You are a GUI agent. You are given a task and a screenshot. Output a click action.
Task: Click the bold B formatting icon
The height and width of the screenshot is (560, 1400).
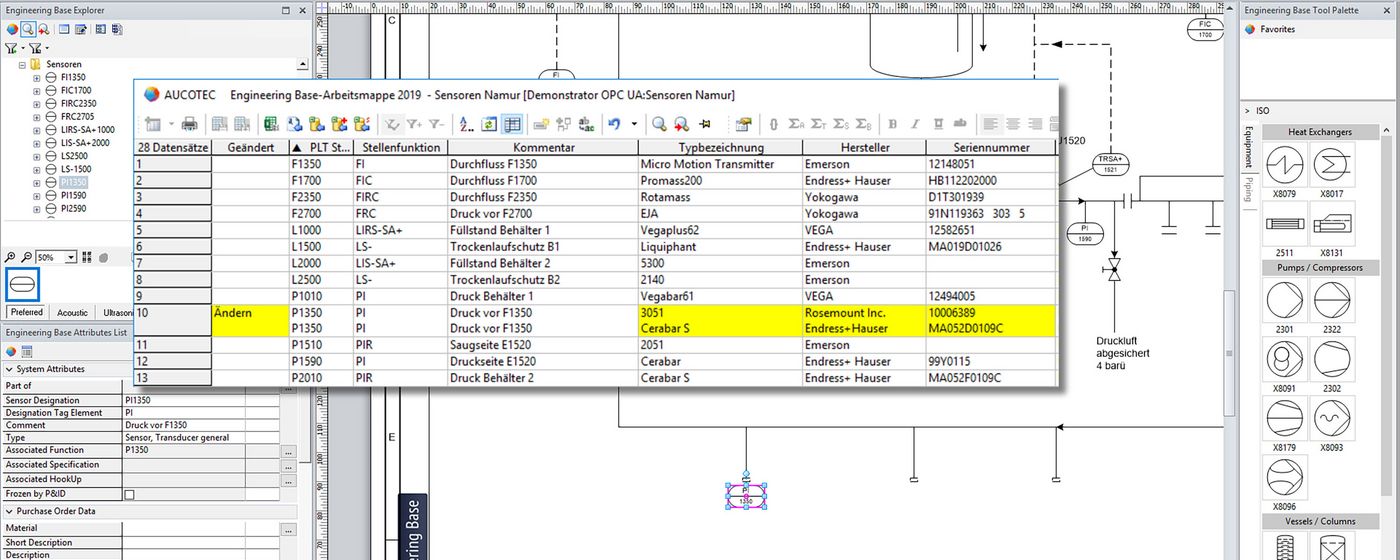tap(892, 124)
